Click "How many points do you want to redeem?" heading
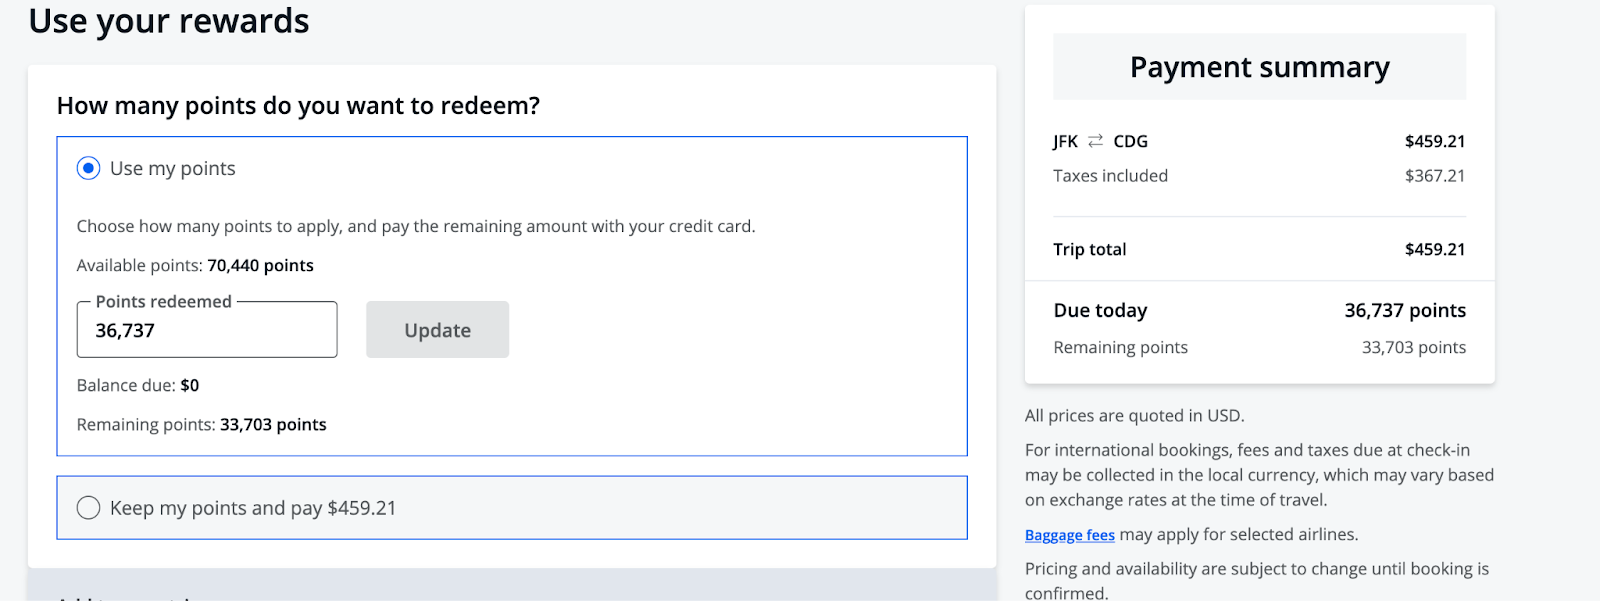 (298, 106)
